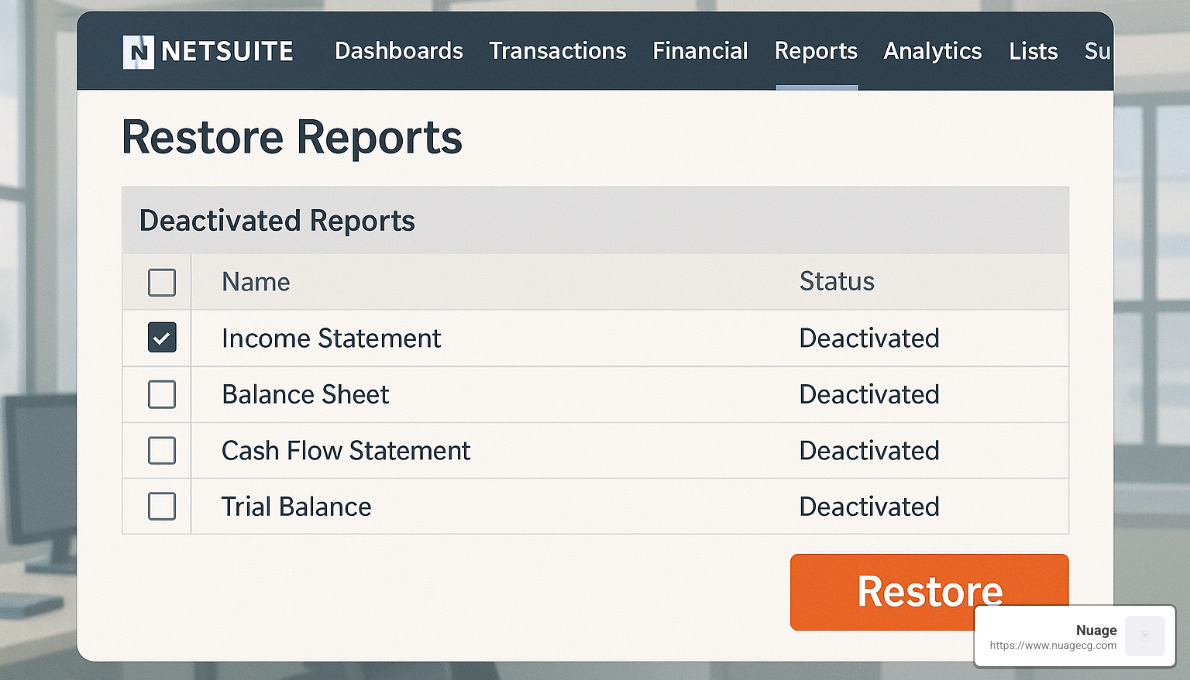Click the Nuage label in the bottom-right card

1096,630
